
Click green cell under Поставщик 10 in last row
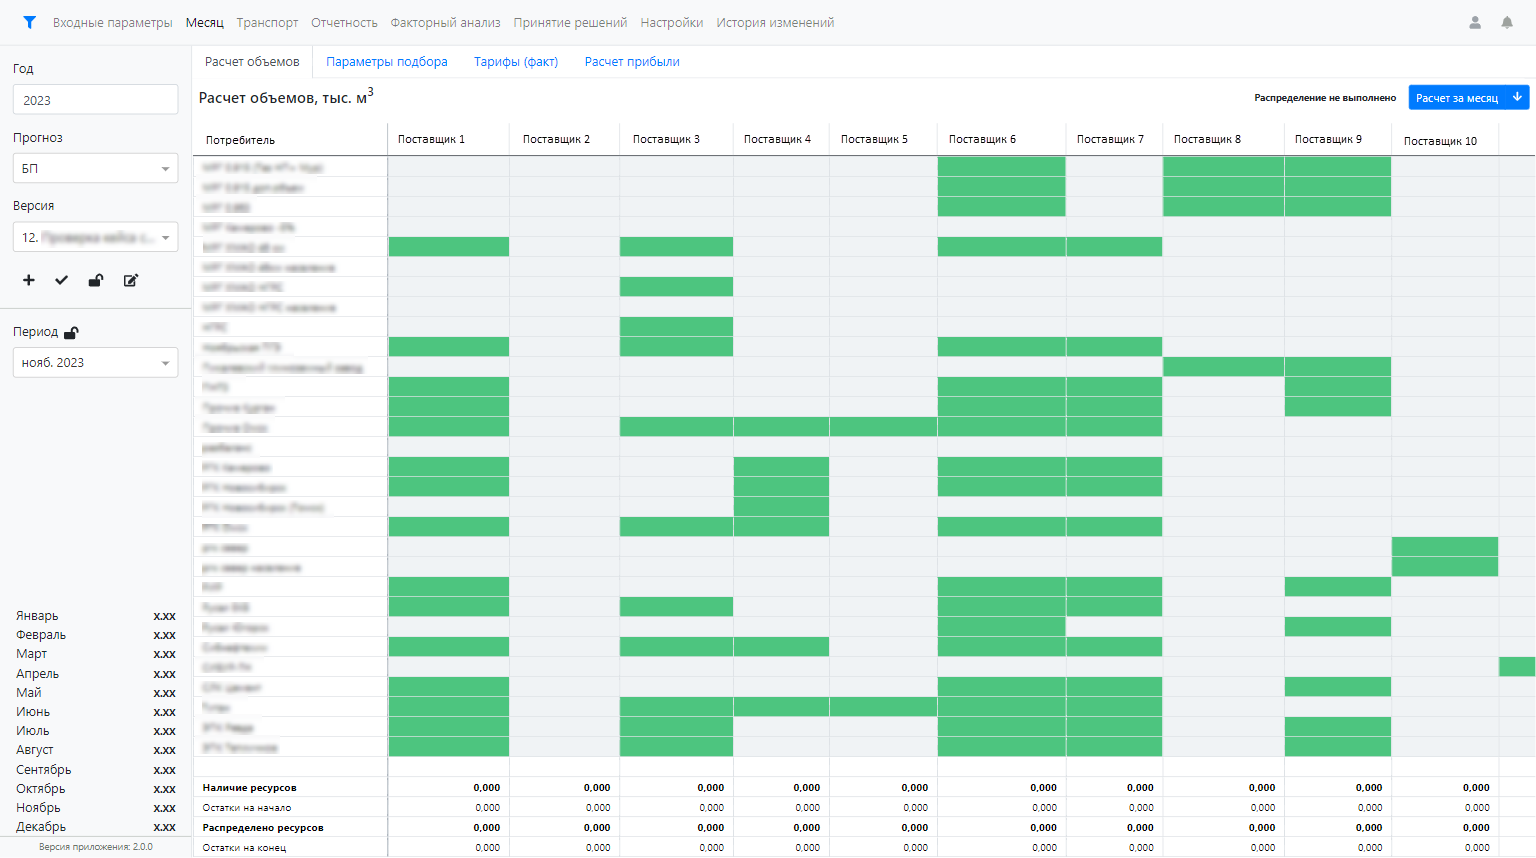pyautogui.click(x=1444, y=567)
